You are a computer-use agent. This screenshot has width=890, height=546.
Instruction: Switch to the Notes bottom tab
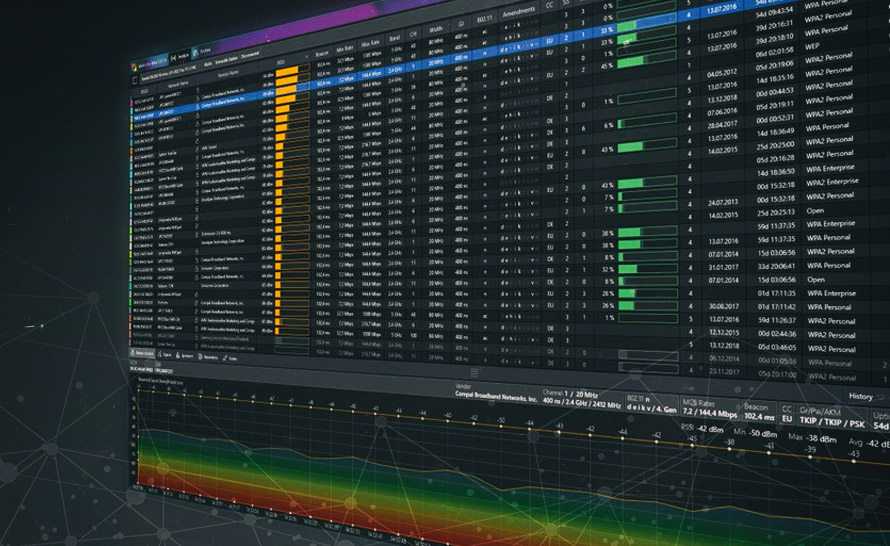coord(230,358)
